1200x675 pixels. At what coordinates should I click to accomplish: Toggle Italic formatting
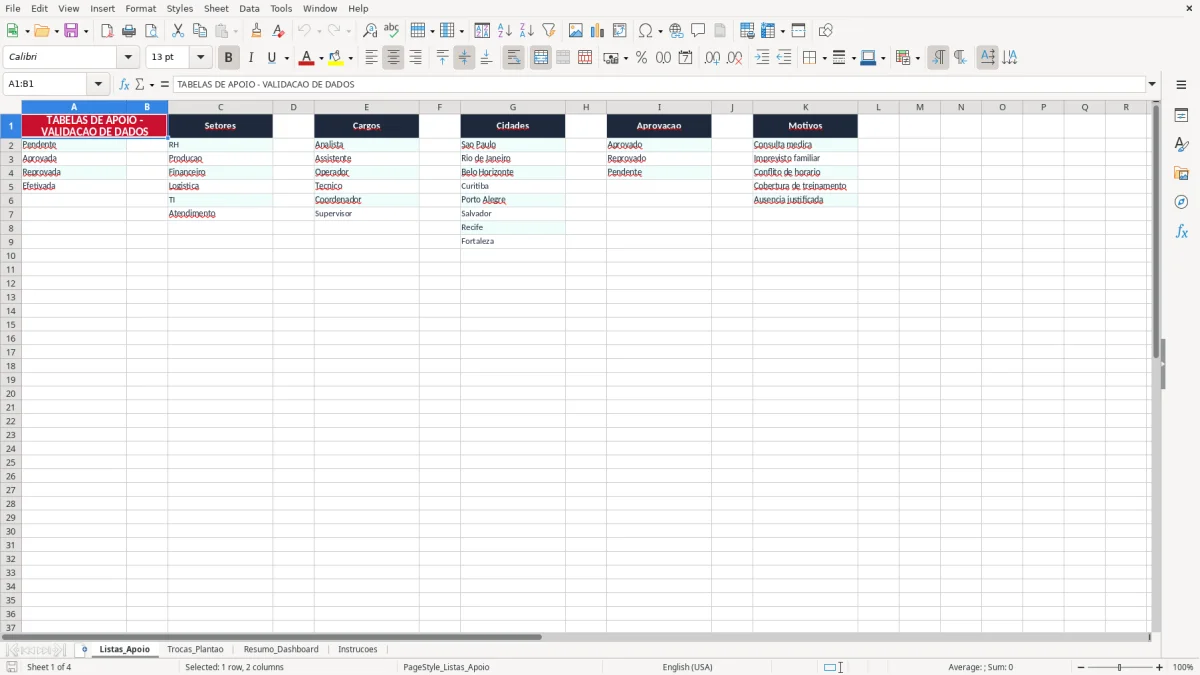[x=251, y=58]
